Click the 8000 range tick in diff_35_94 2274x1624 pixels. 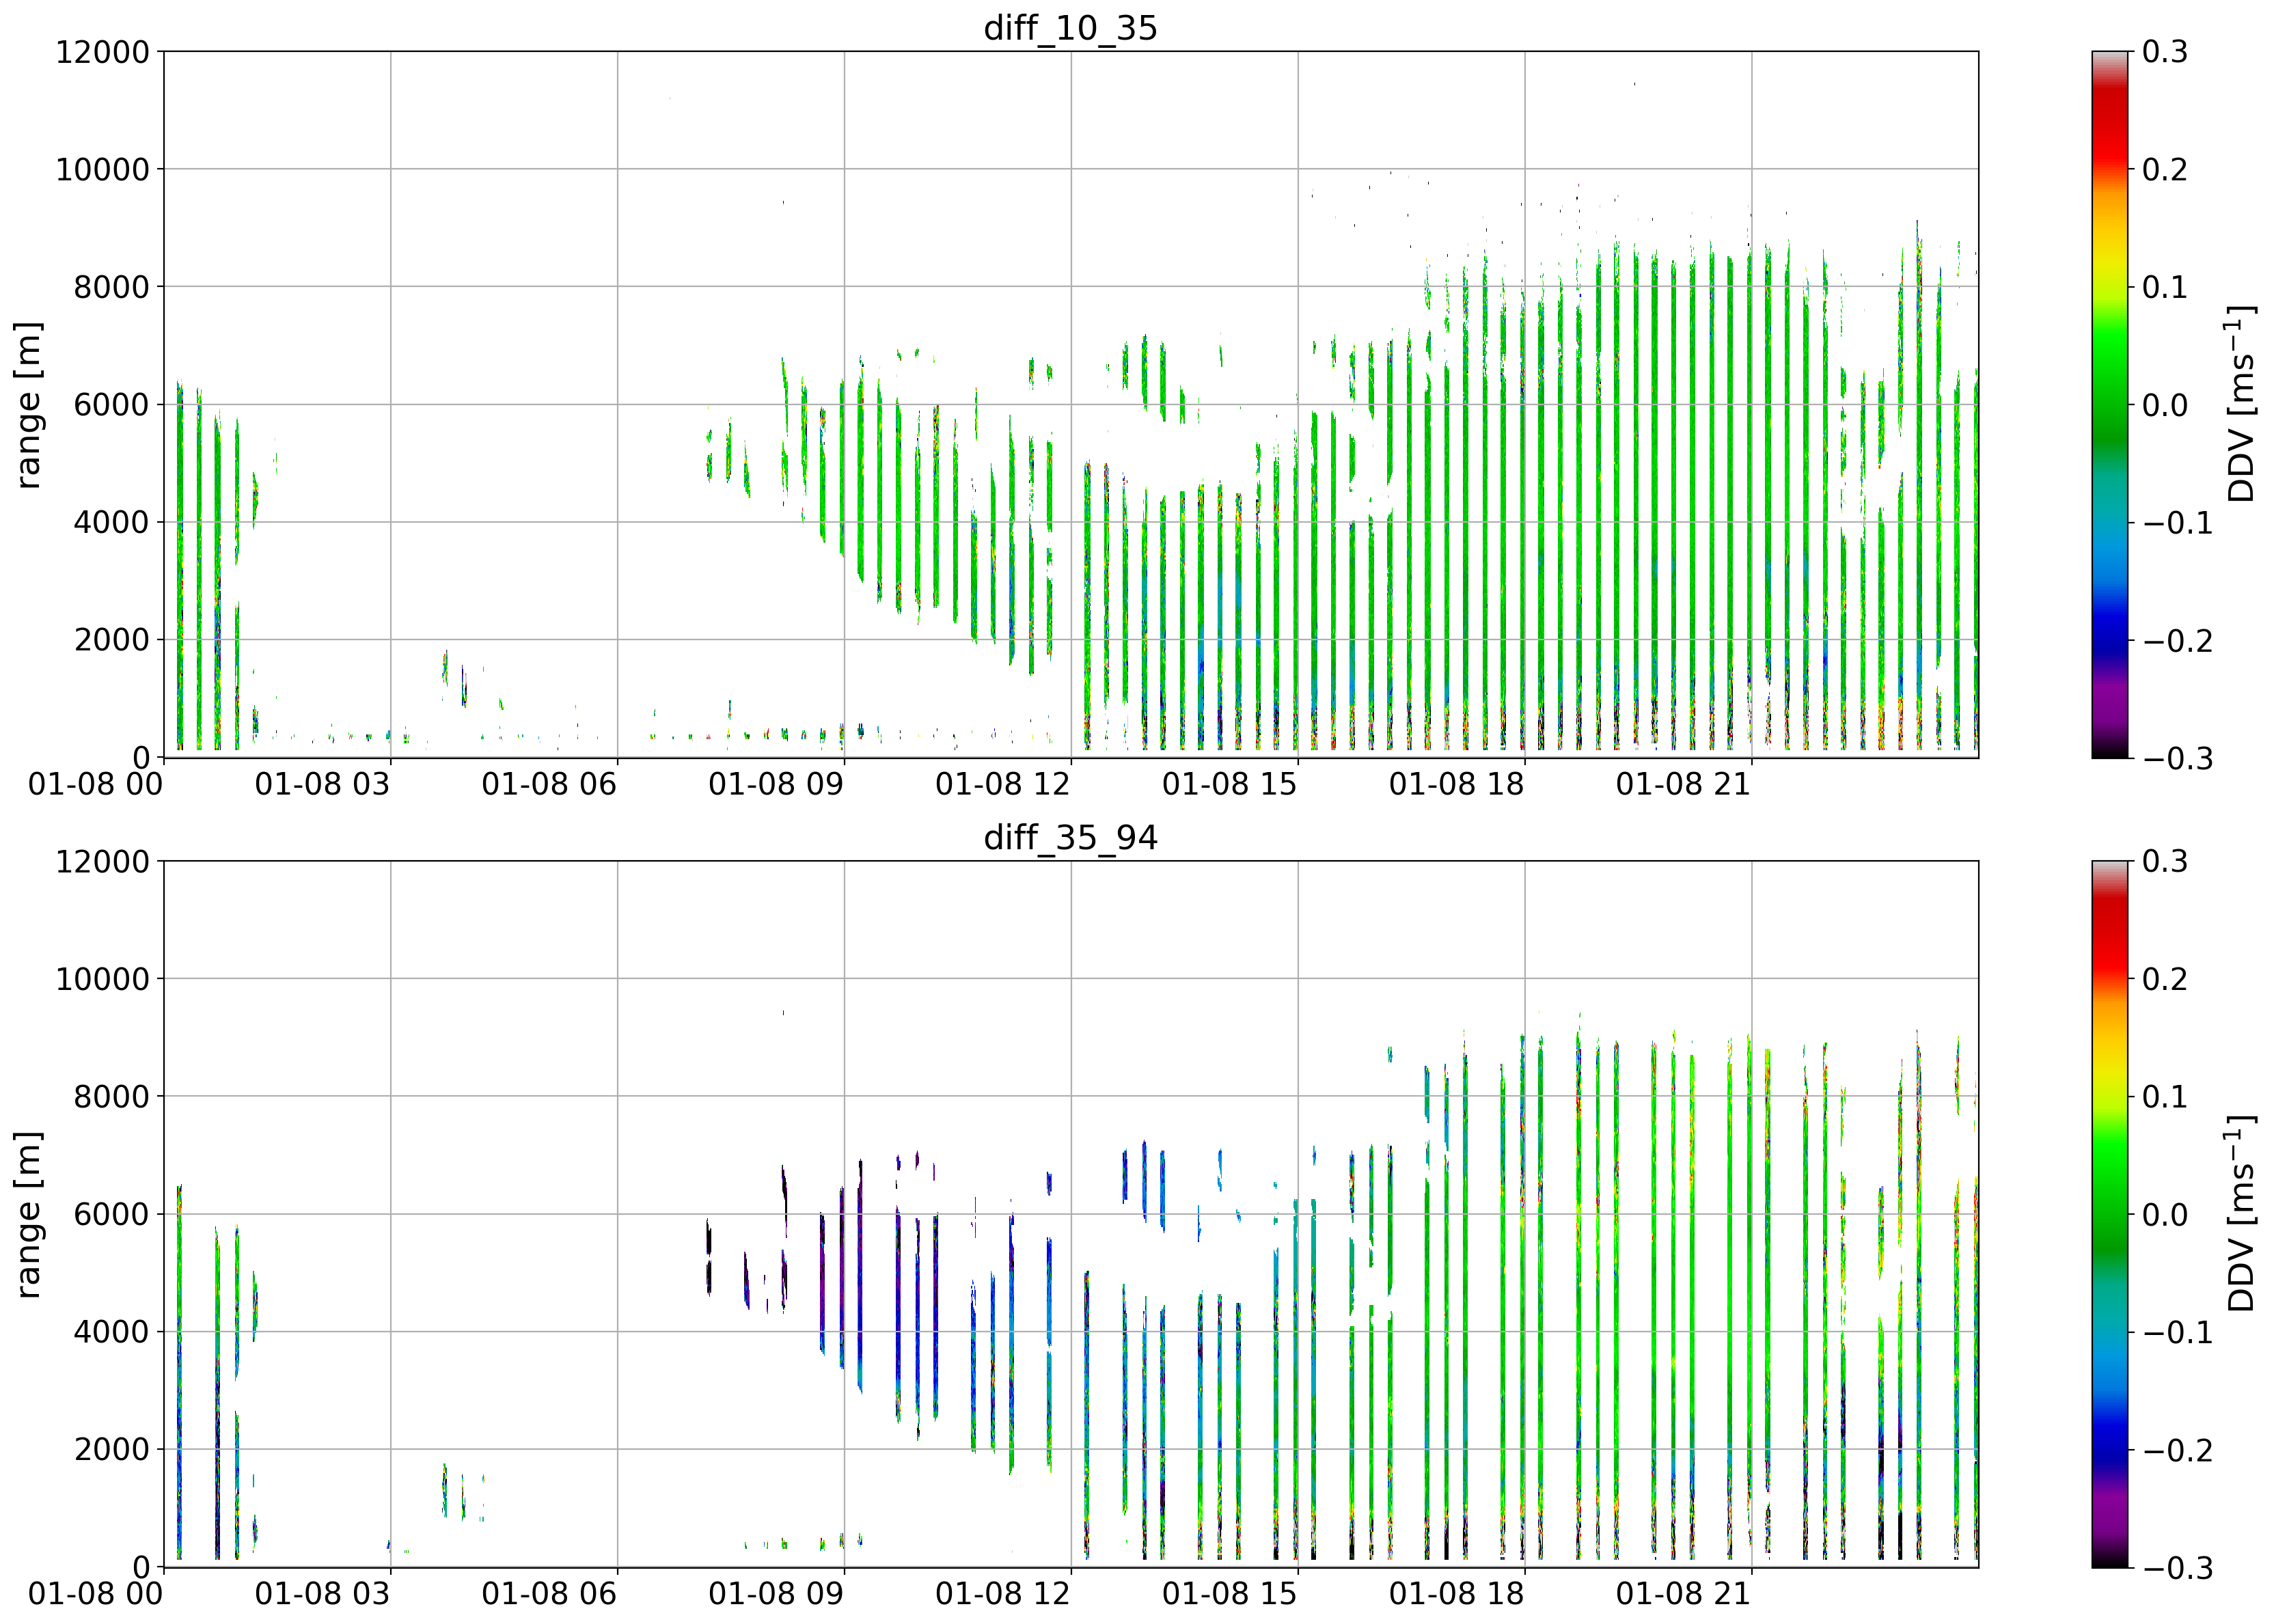(111, 1097)
